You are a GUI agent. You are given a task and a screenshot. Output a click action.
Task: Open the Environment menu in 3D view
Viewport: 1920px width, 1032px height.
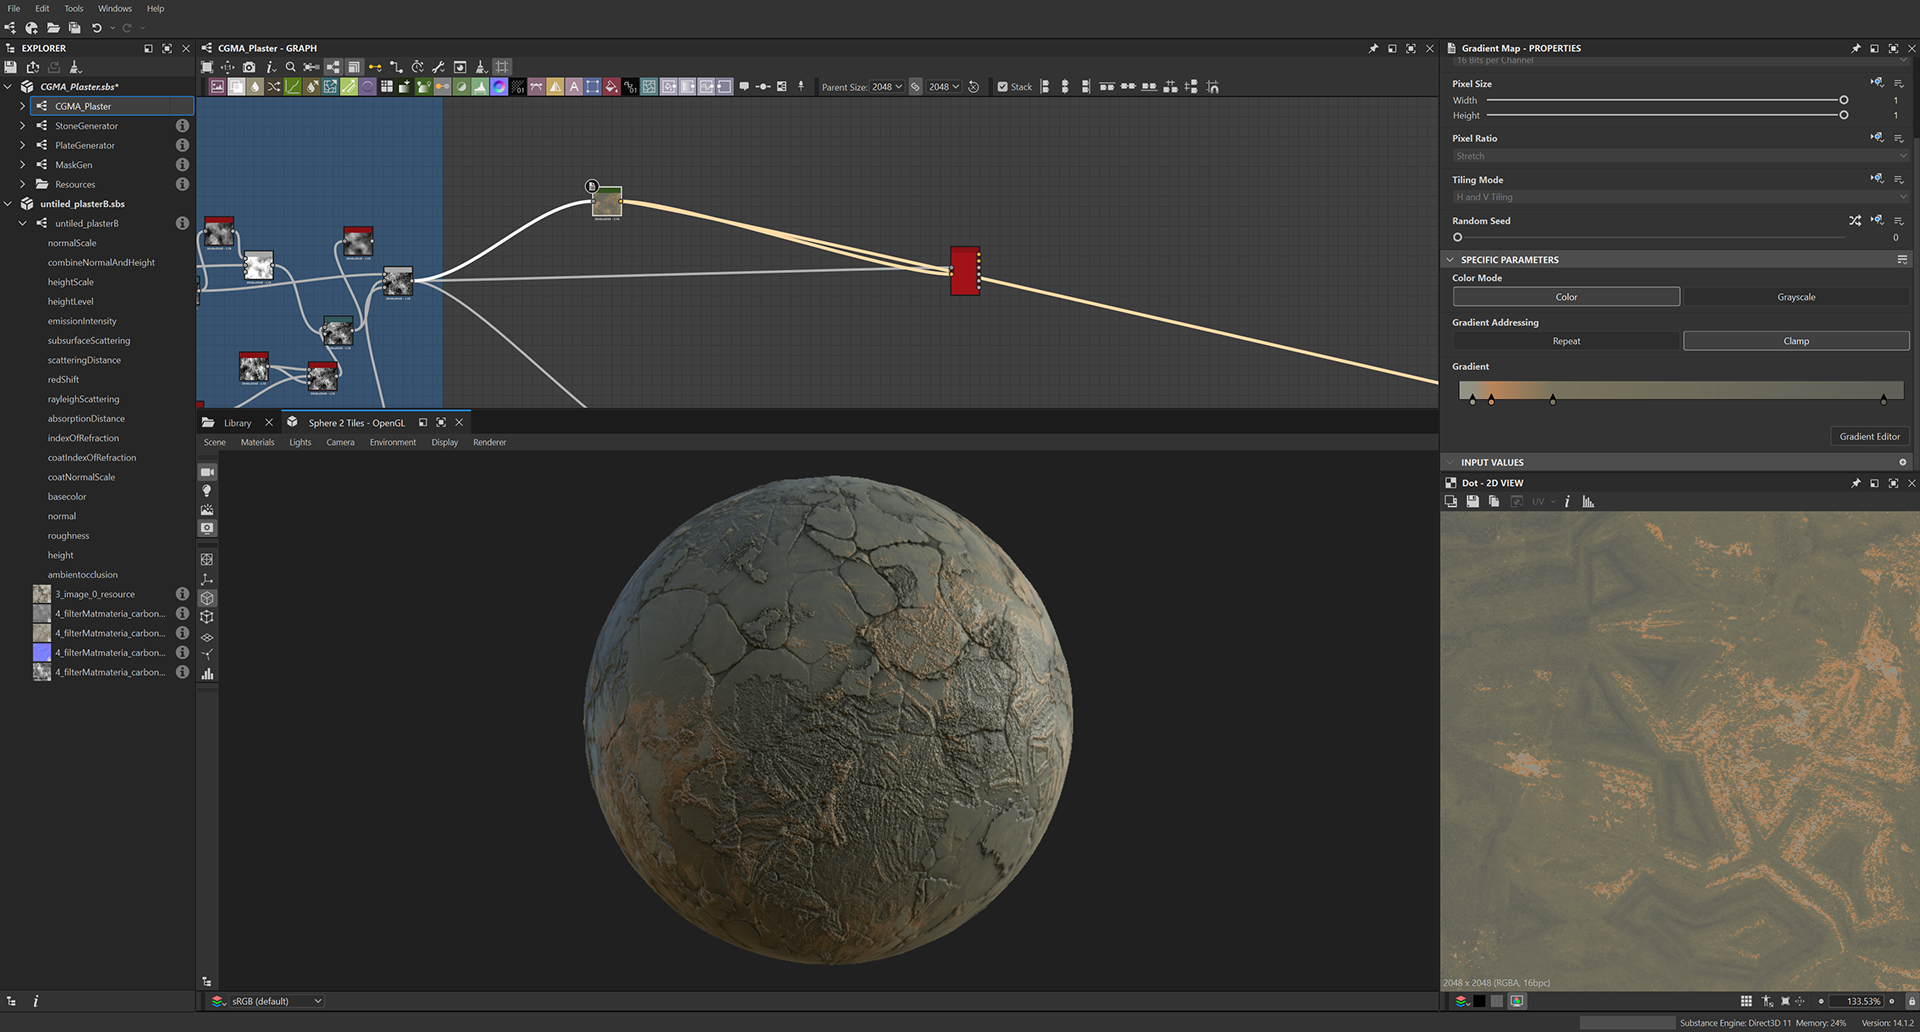point(392,442)
